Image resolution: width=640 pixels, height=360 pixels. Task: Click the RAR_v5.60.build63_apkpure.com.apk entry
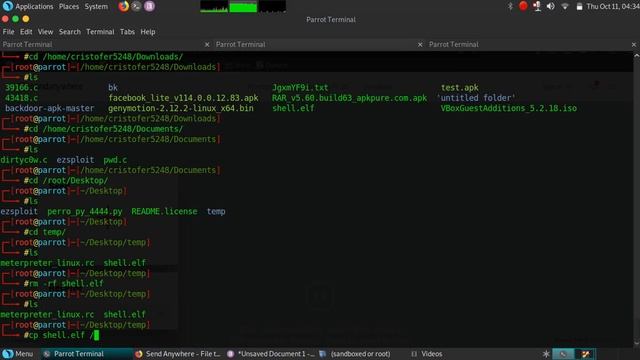click(349, 98)
